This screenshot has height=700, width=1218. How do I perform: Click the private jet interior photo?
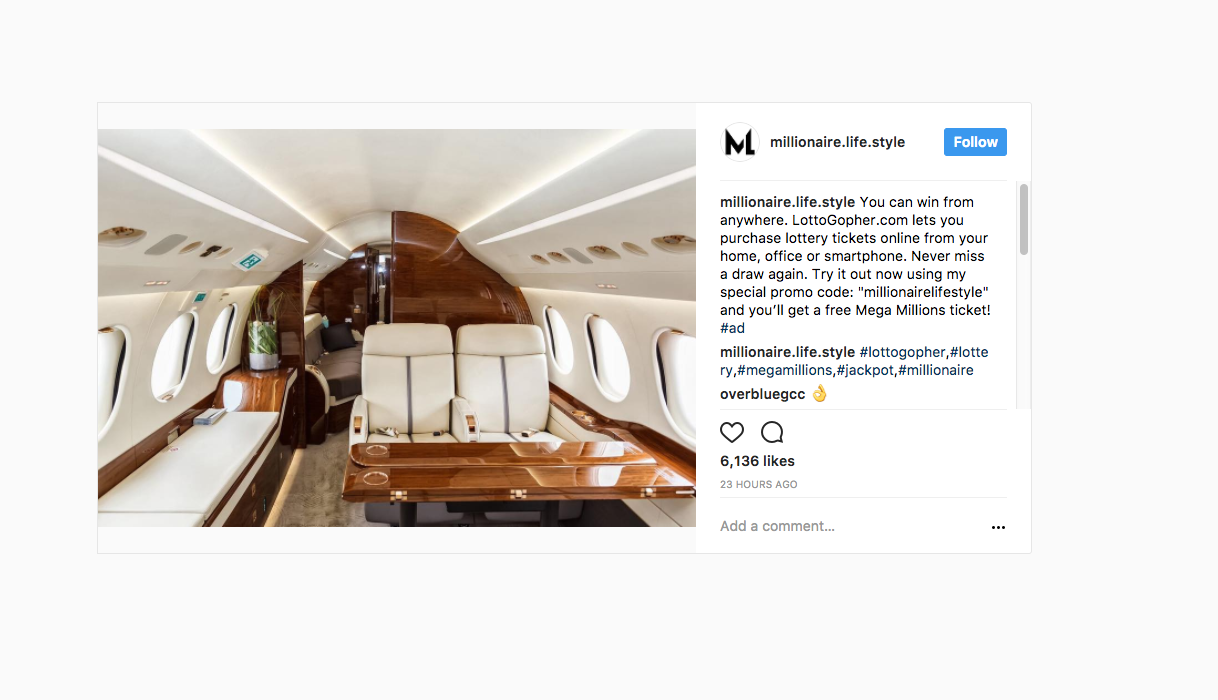pos(396,327)
